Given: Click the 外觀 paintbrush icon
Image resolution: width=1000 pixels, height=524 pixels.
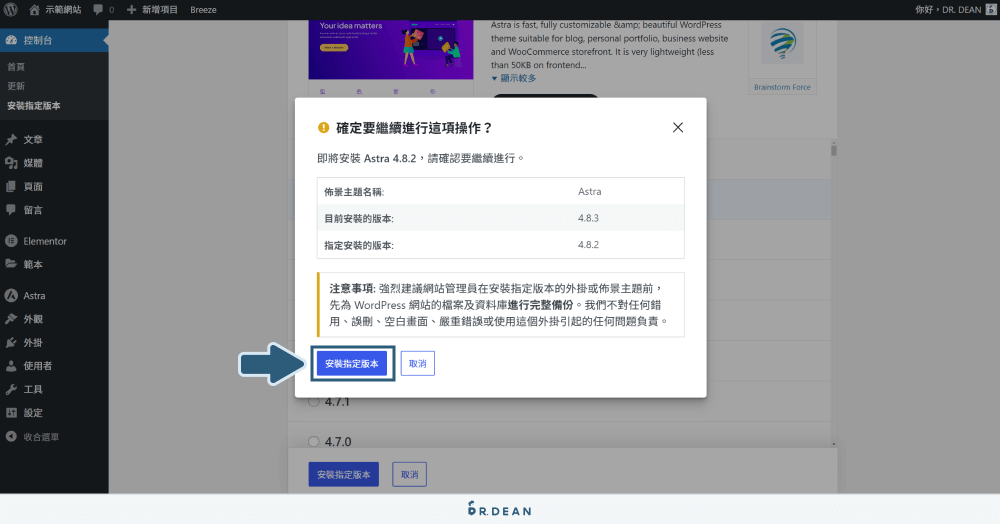Looking at the screenshot, I should (11, 319).
